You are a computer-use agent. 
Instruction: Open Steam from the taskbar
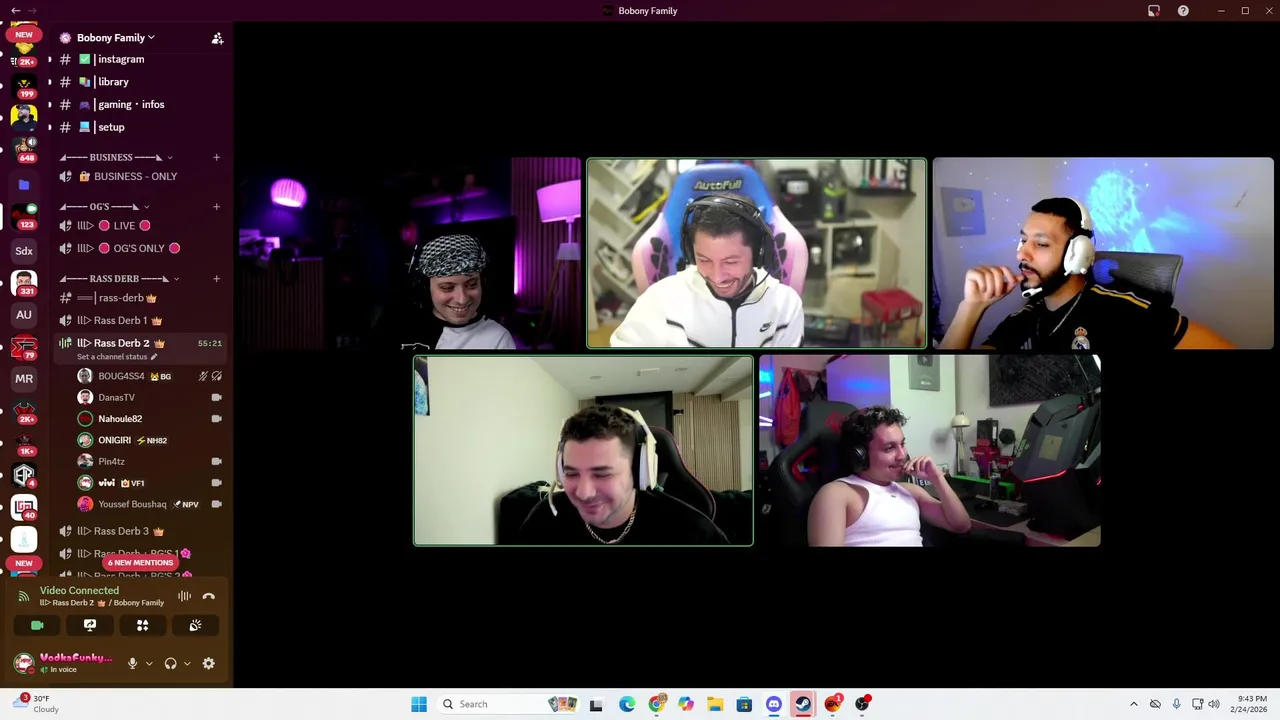pos(803,704)
